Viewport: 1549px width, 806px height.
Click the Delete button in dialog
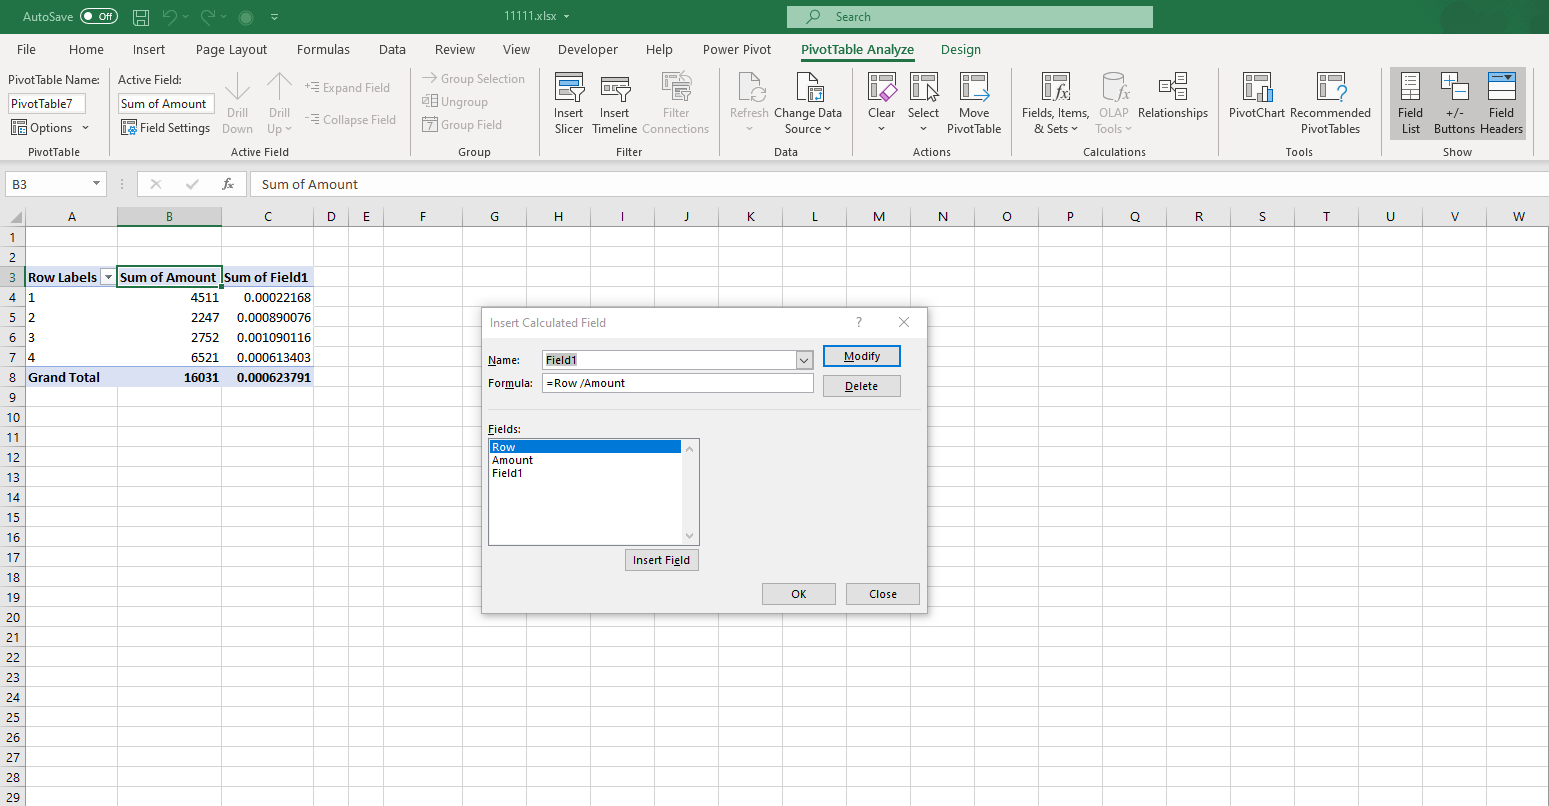coord(862,386)
